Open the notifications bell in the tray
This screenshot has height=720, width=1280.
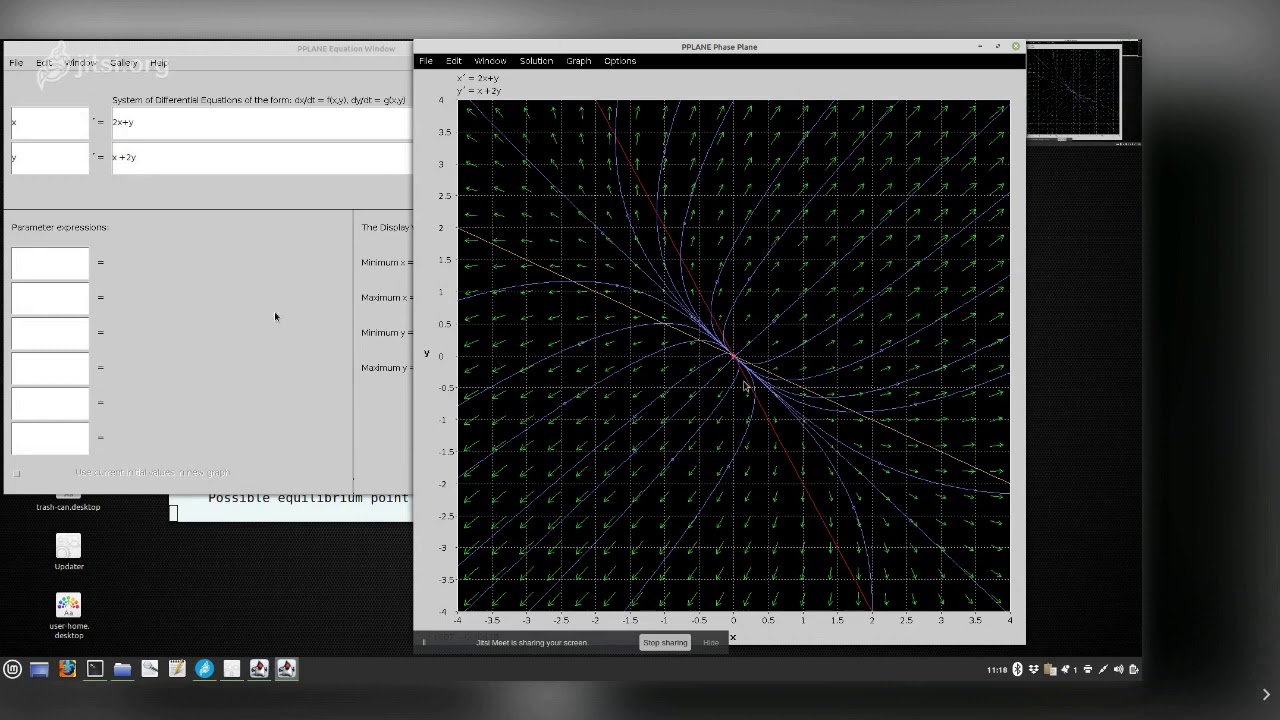[1064, 670]
